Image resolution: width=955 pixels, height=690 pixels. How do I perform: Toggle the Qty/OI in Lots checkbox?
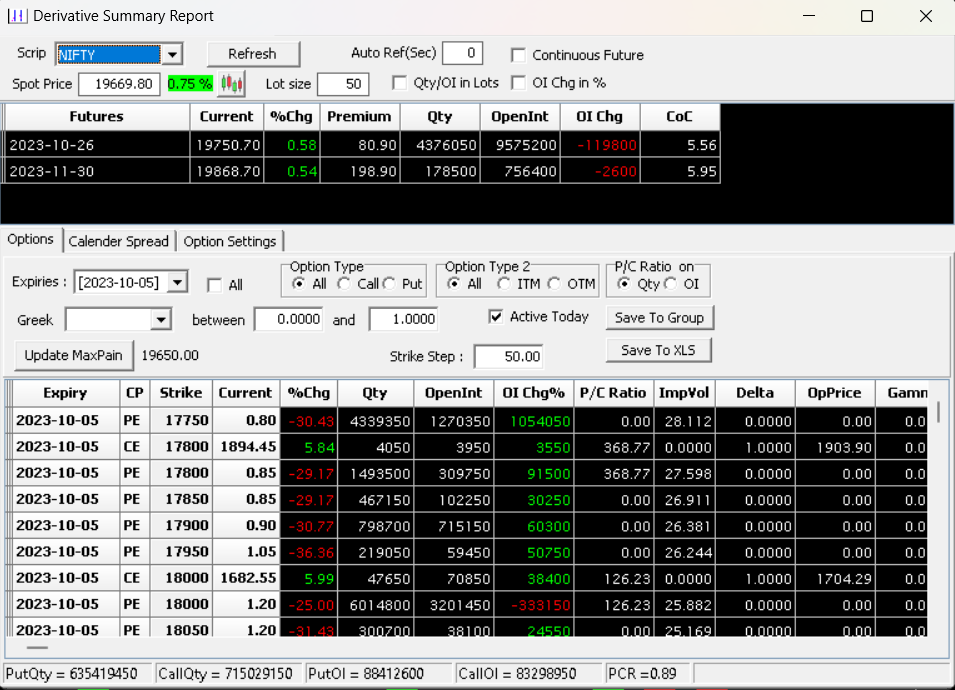pos(399,84)
